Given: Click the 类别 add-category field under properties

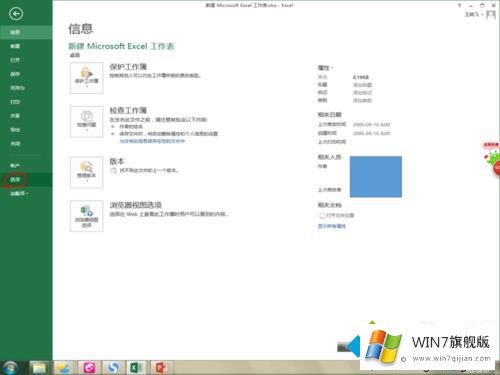Looking at the screenshot, I should coord(362,100).
